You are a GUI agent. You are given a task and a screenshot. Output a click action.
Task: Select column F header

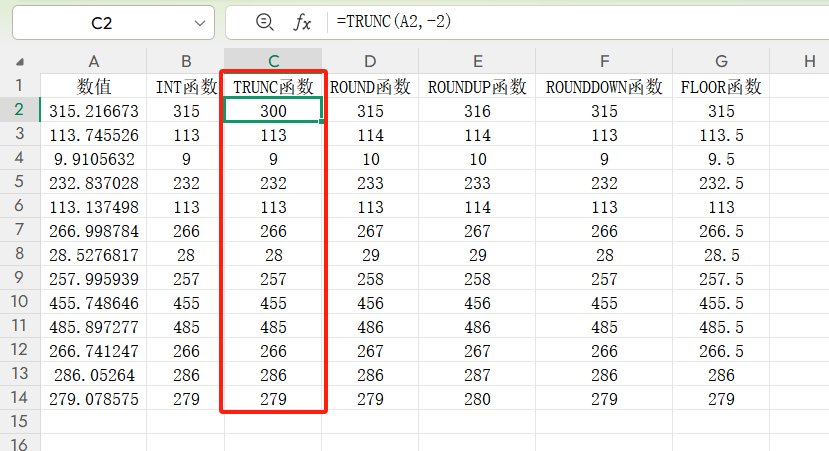(604, 61)
